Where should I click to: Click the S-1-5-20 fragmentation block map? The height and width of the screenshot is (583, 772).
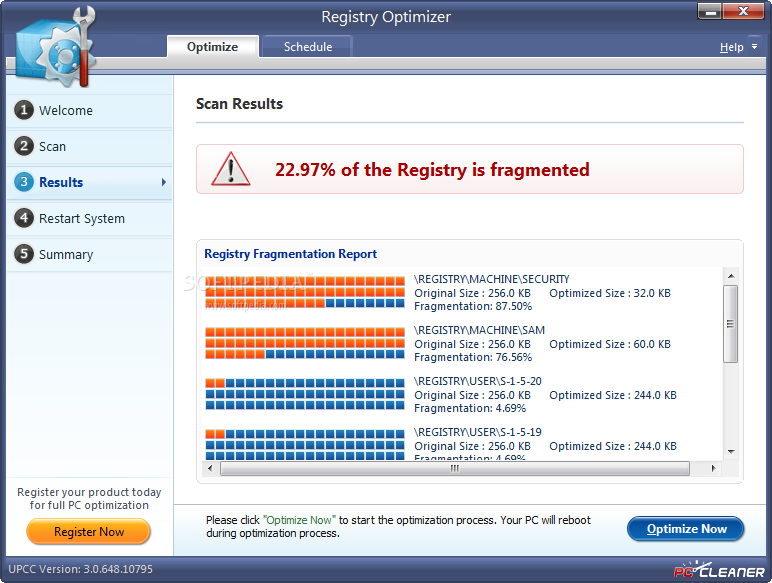point(305,394)
